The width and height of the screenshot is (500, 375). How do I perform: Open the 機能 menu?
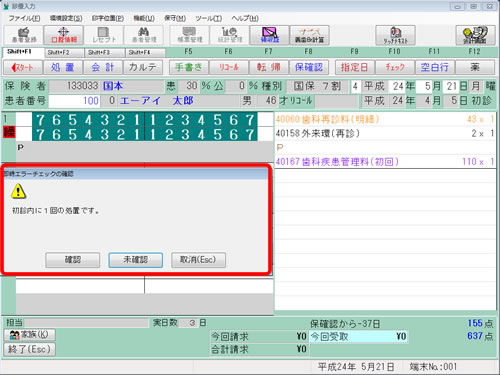[144, 18]
